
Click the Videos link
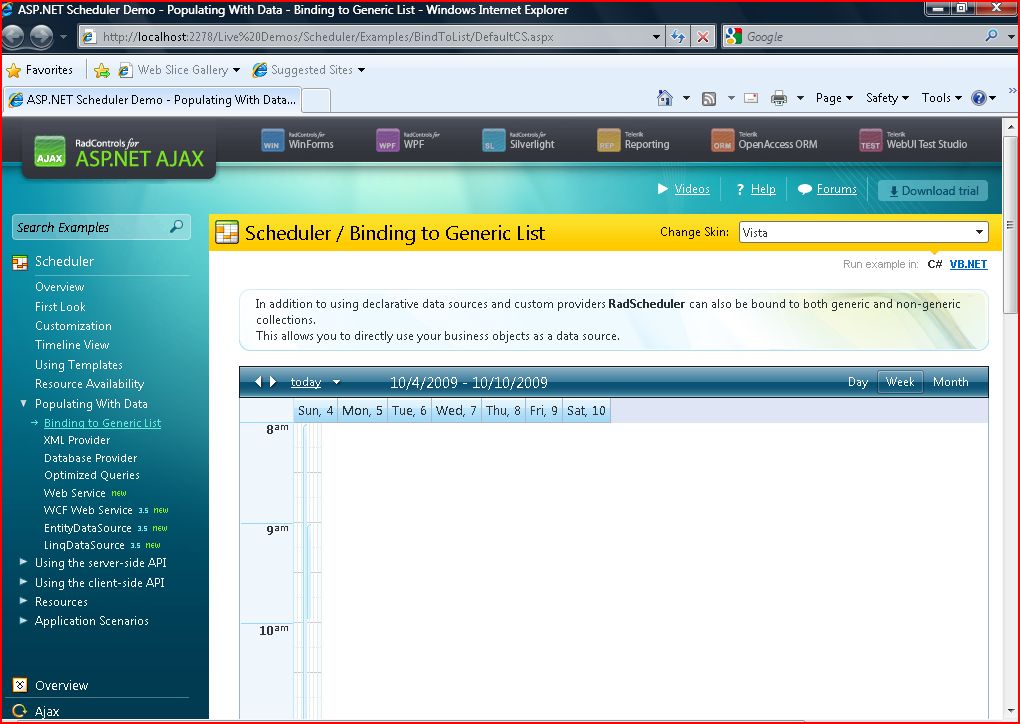(x=691, y=189)
